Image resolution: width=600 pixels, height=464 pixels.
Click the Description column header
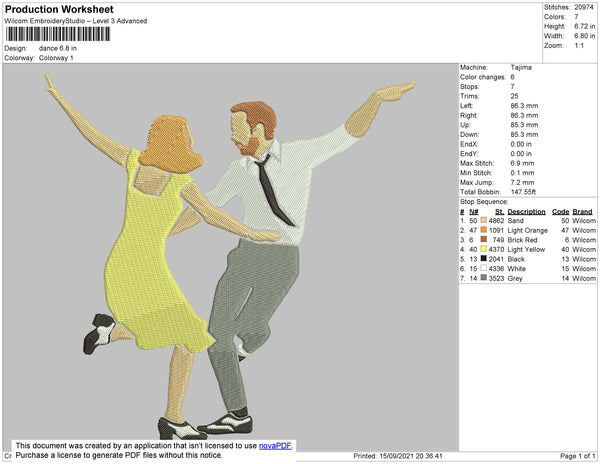(526, 212)
